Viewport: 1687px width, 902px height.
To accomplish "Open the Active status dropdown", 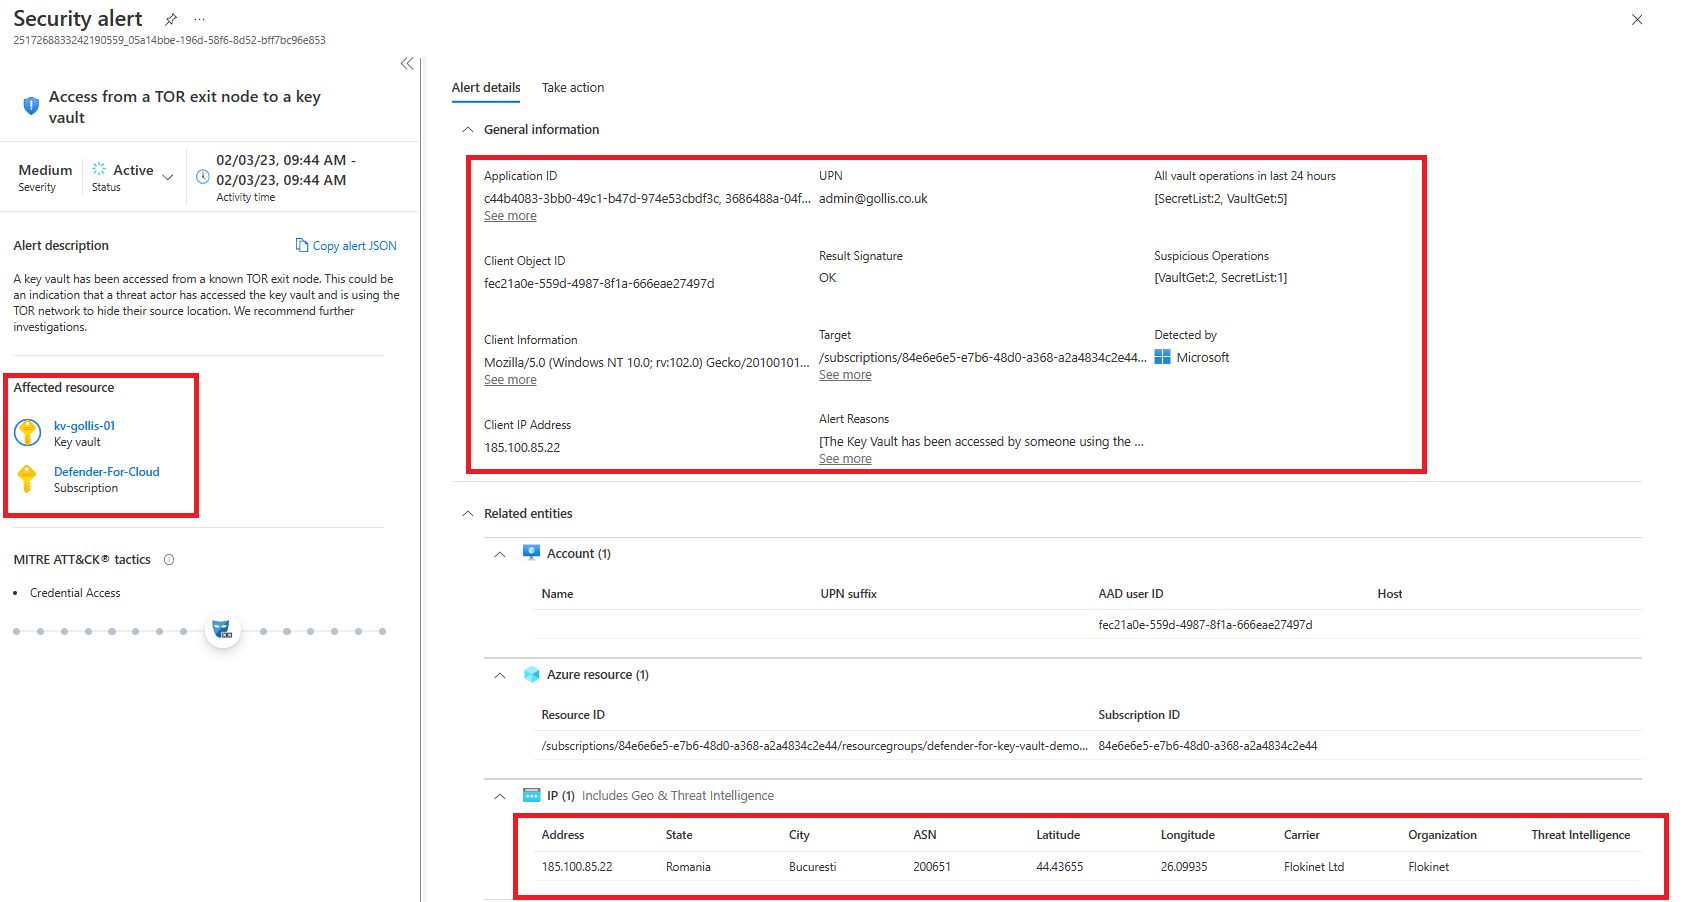I will pyautogui.click(x=168, y=177).
